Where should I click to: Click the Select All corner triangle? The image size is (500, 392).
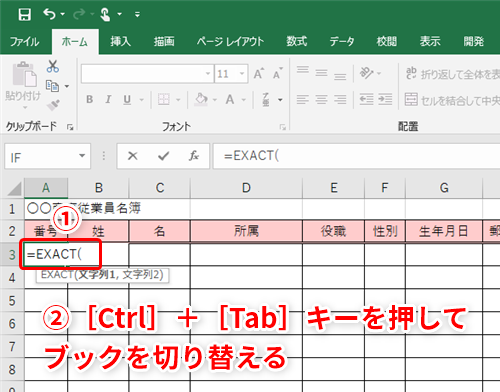tap(14, 188)
